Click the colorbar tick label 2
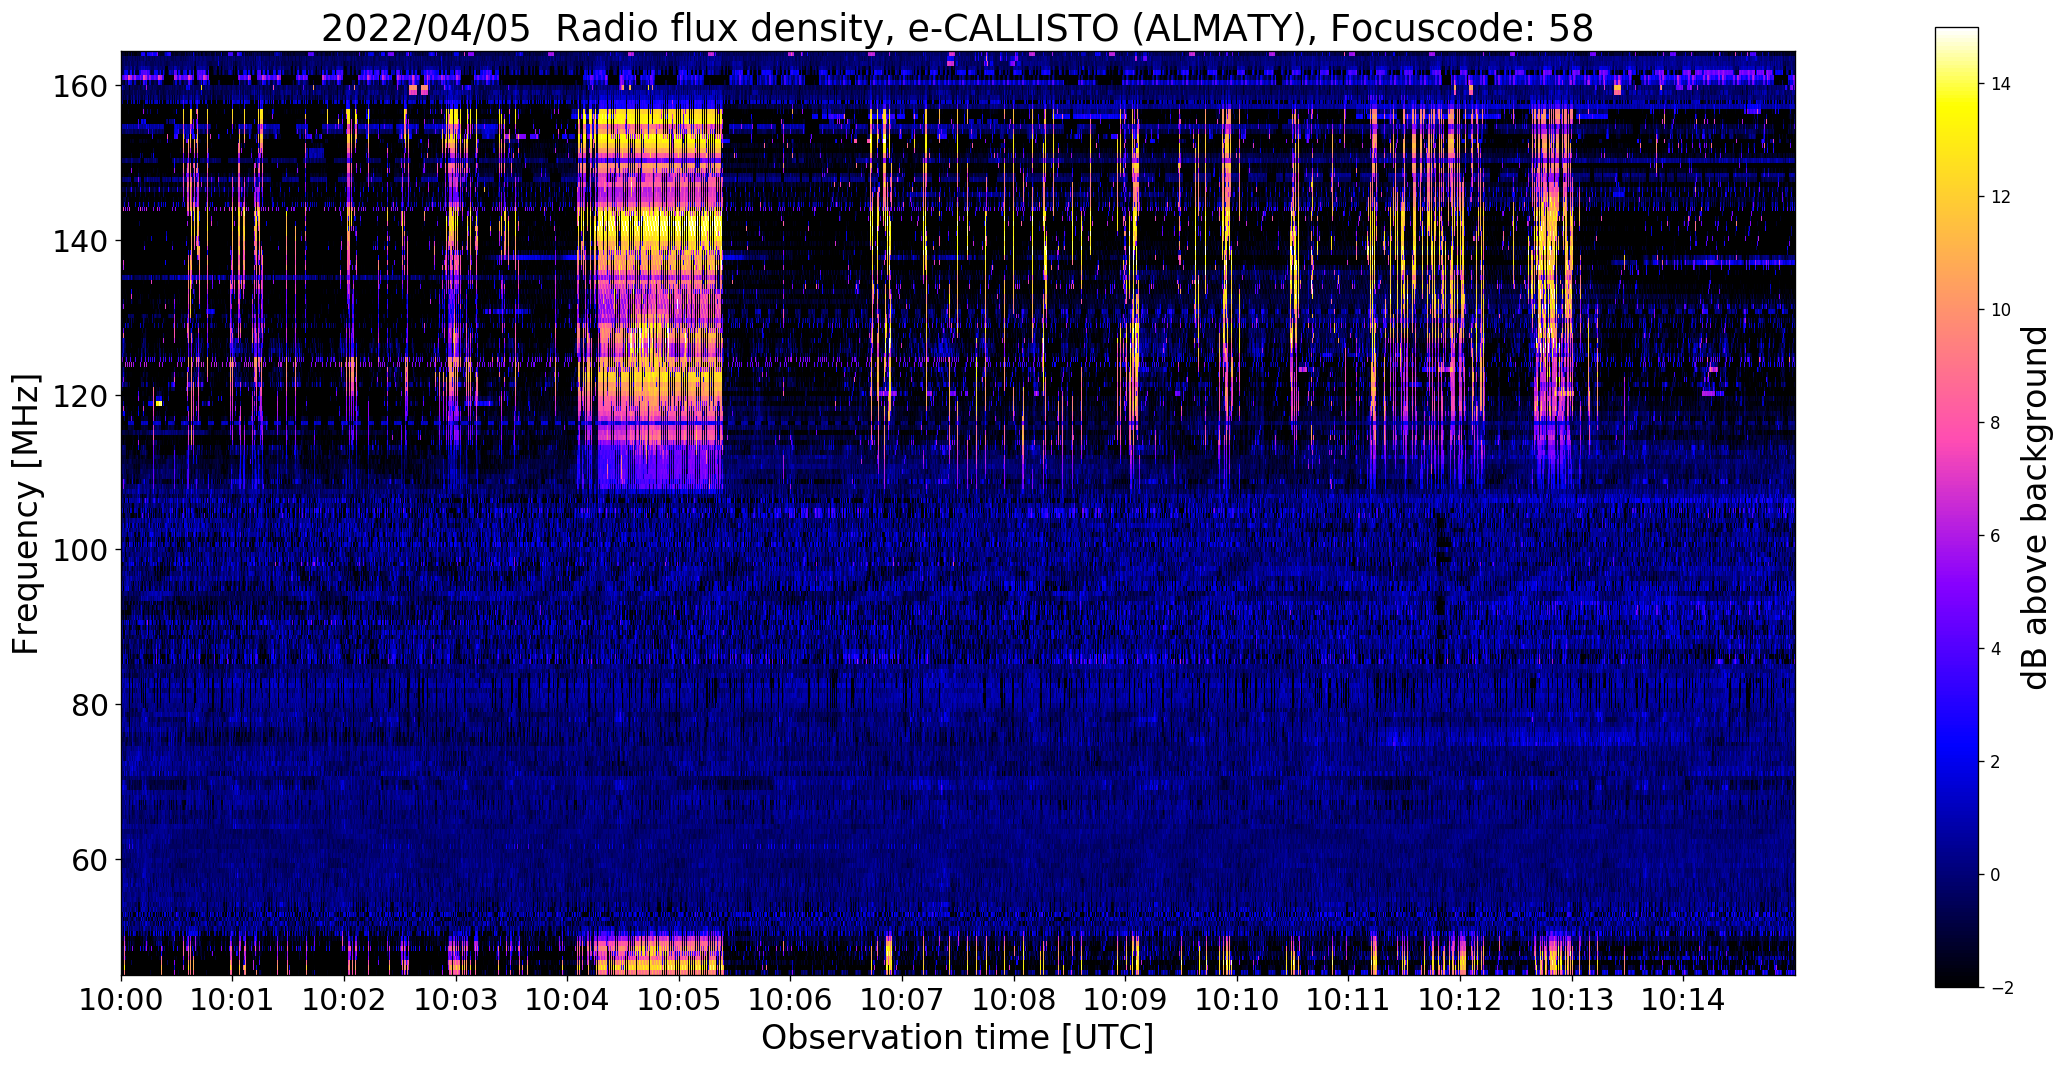The image size is (2066, 1067). tap(1996, 762)
